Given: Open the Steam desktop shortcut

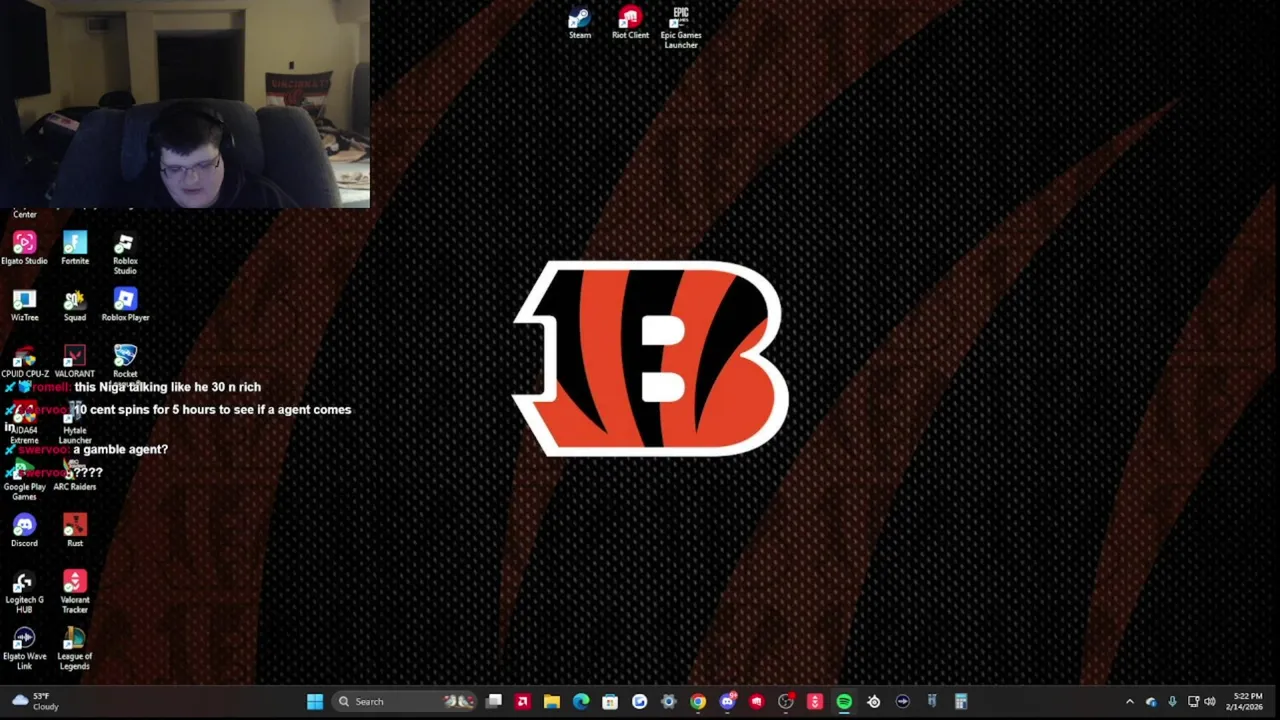Looking at the screenshot, I should [580, 23].
